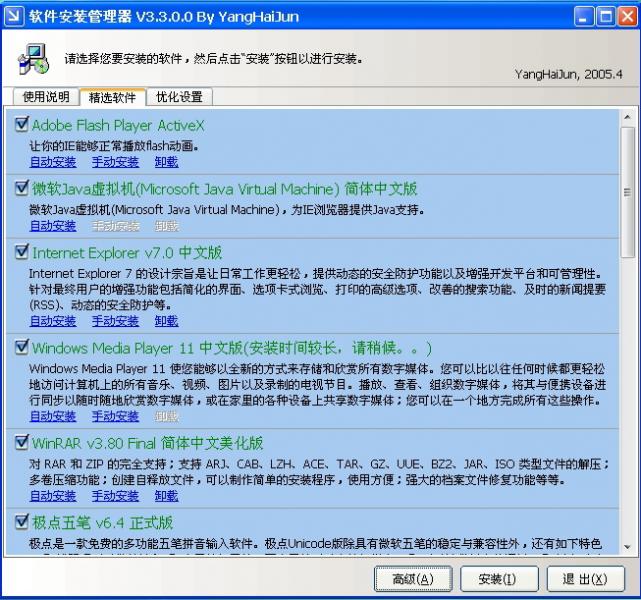Image resolution: width=641 pixels, height=600 pixels.
Task: Click 自动安装 link under Internet Explorer v7.0
Action: click(53, 321)
